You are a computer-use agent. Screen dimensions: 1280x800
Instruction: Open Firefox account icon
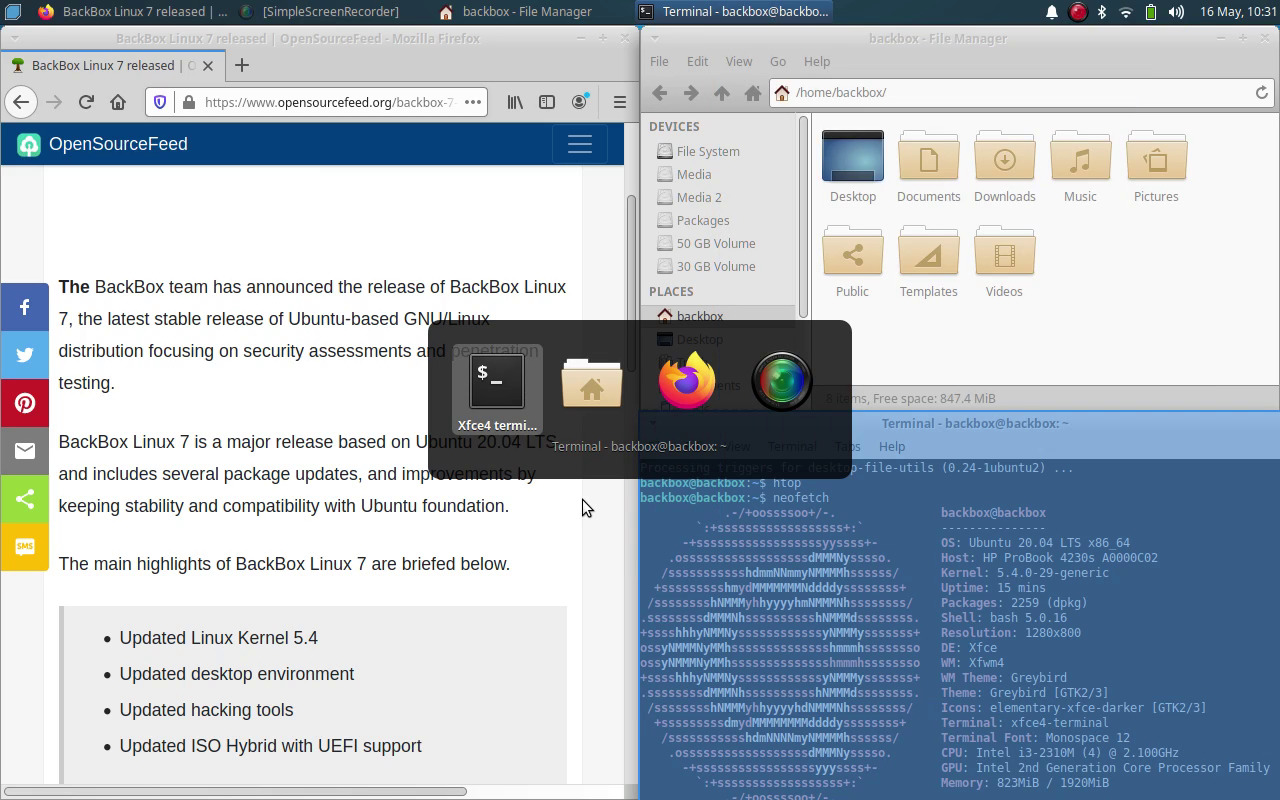tap(579, 102)
